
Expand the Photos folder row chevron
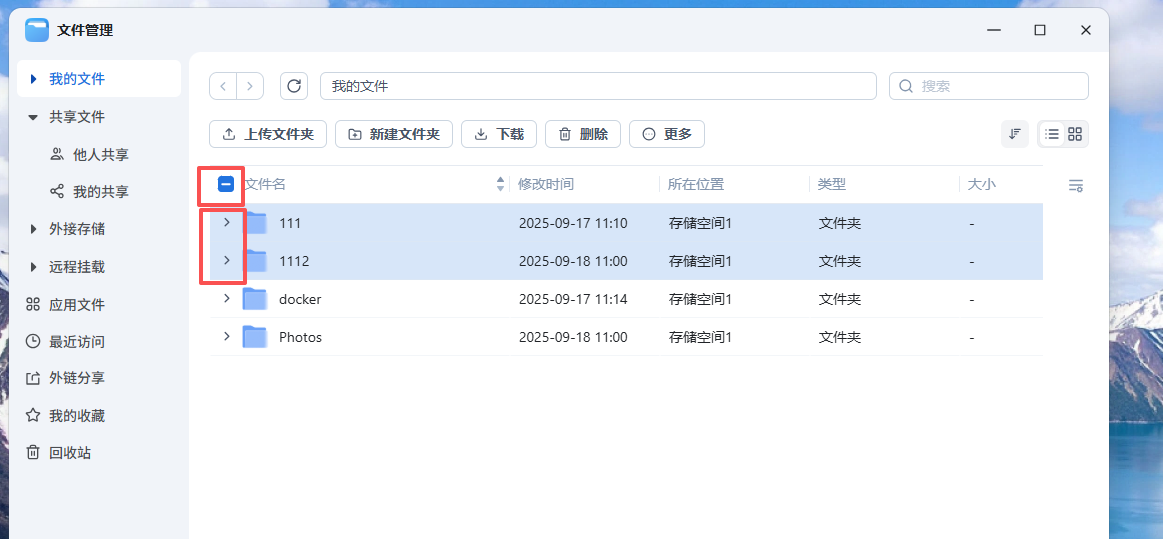click(x=227, y=337)
